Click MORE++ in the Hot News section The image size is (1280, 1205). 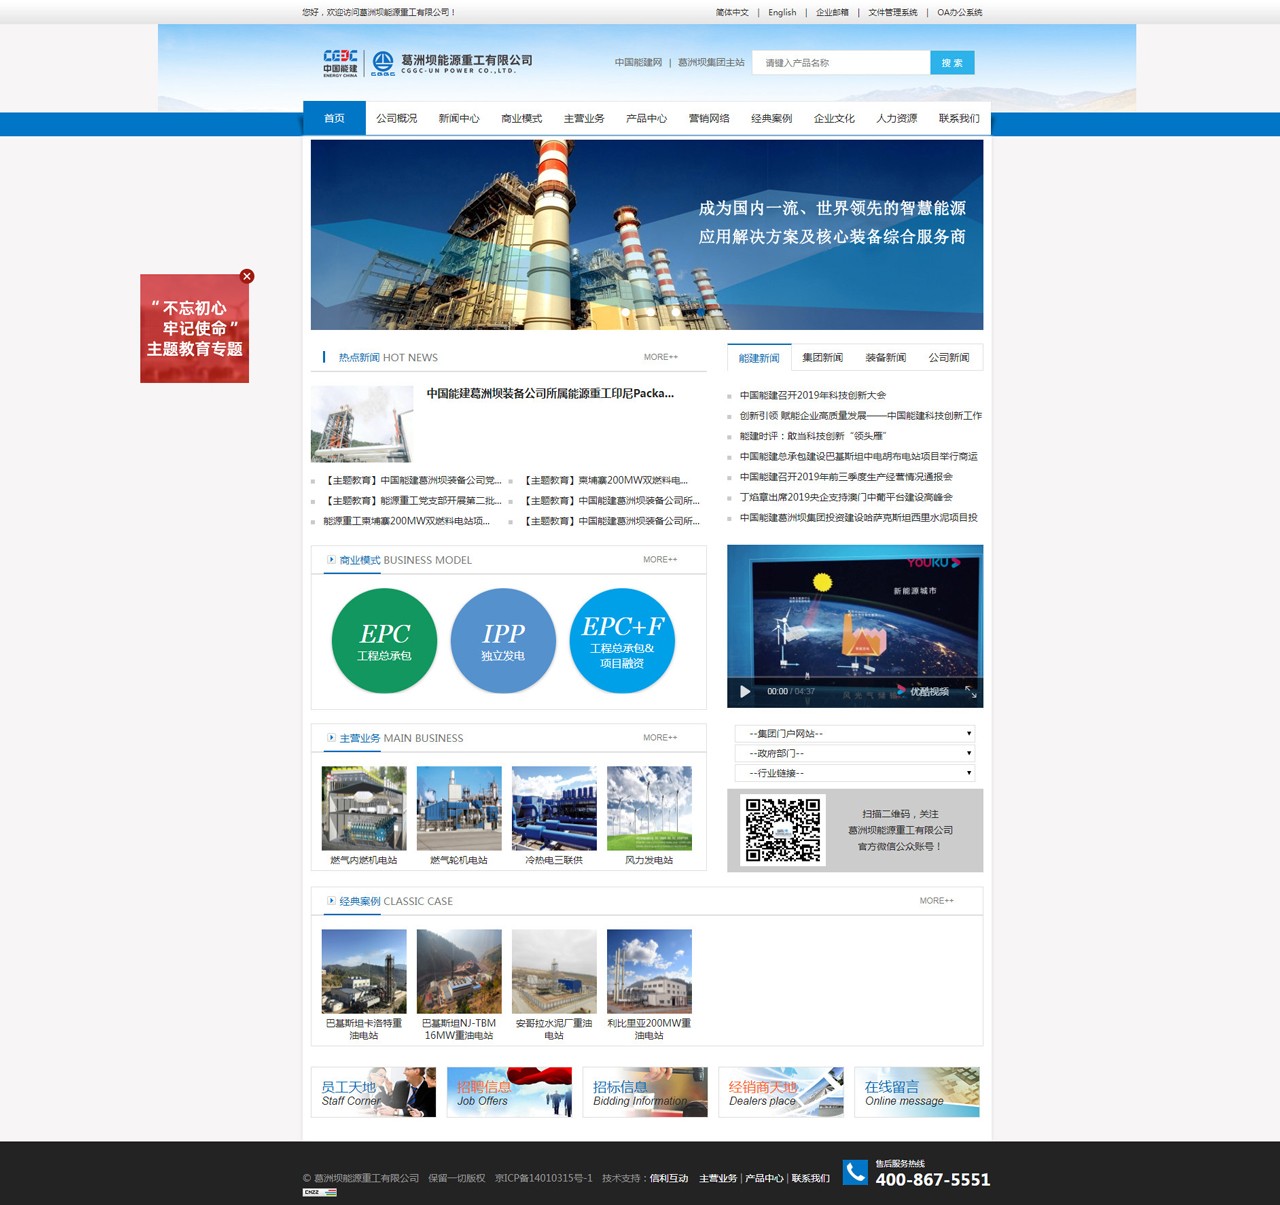(660, 357)
